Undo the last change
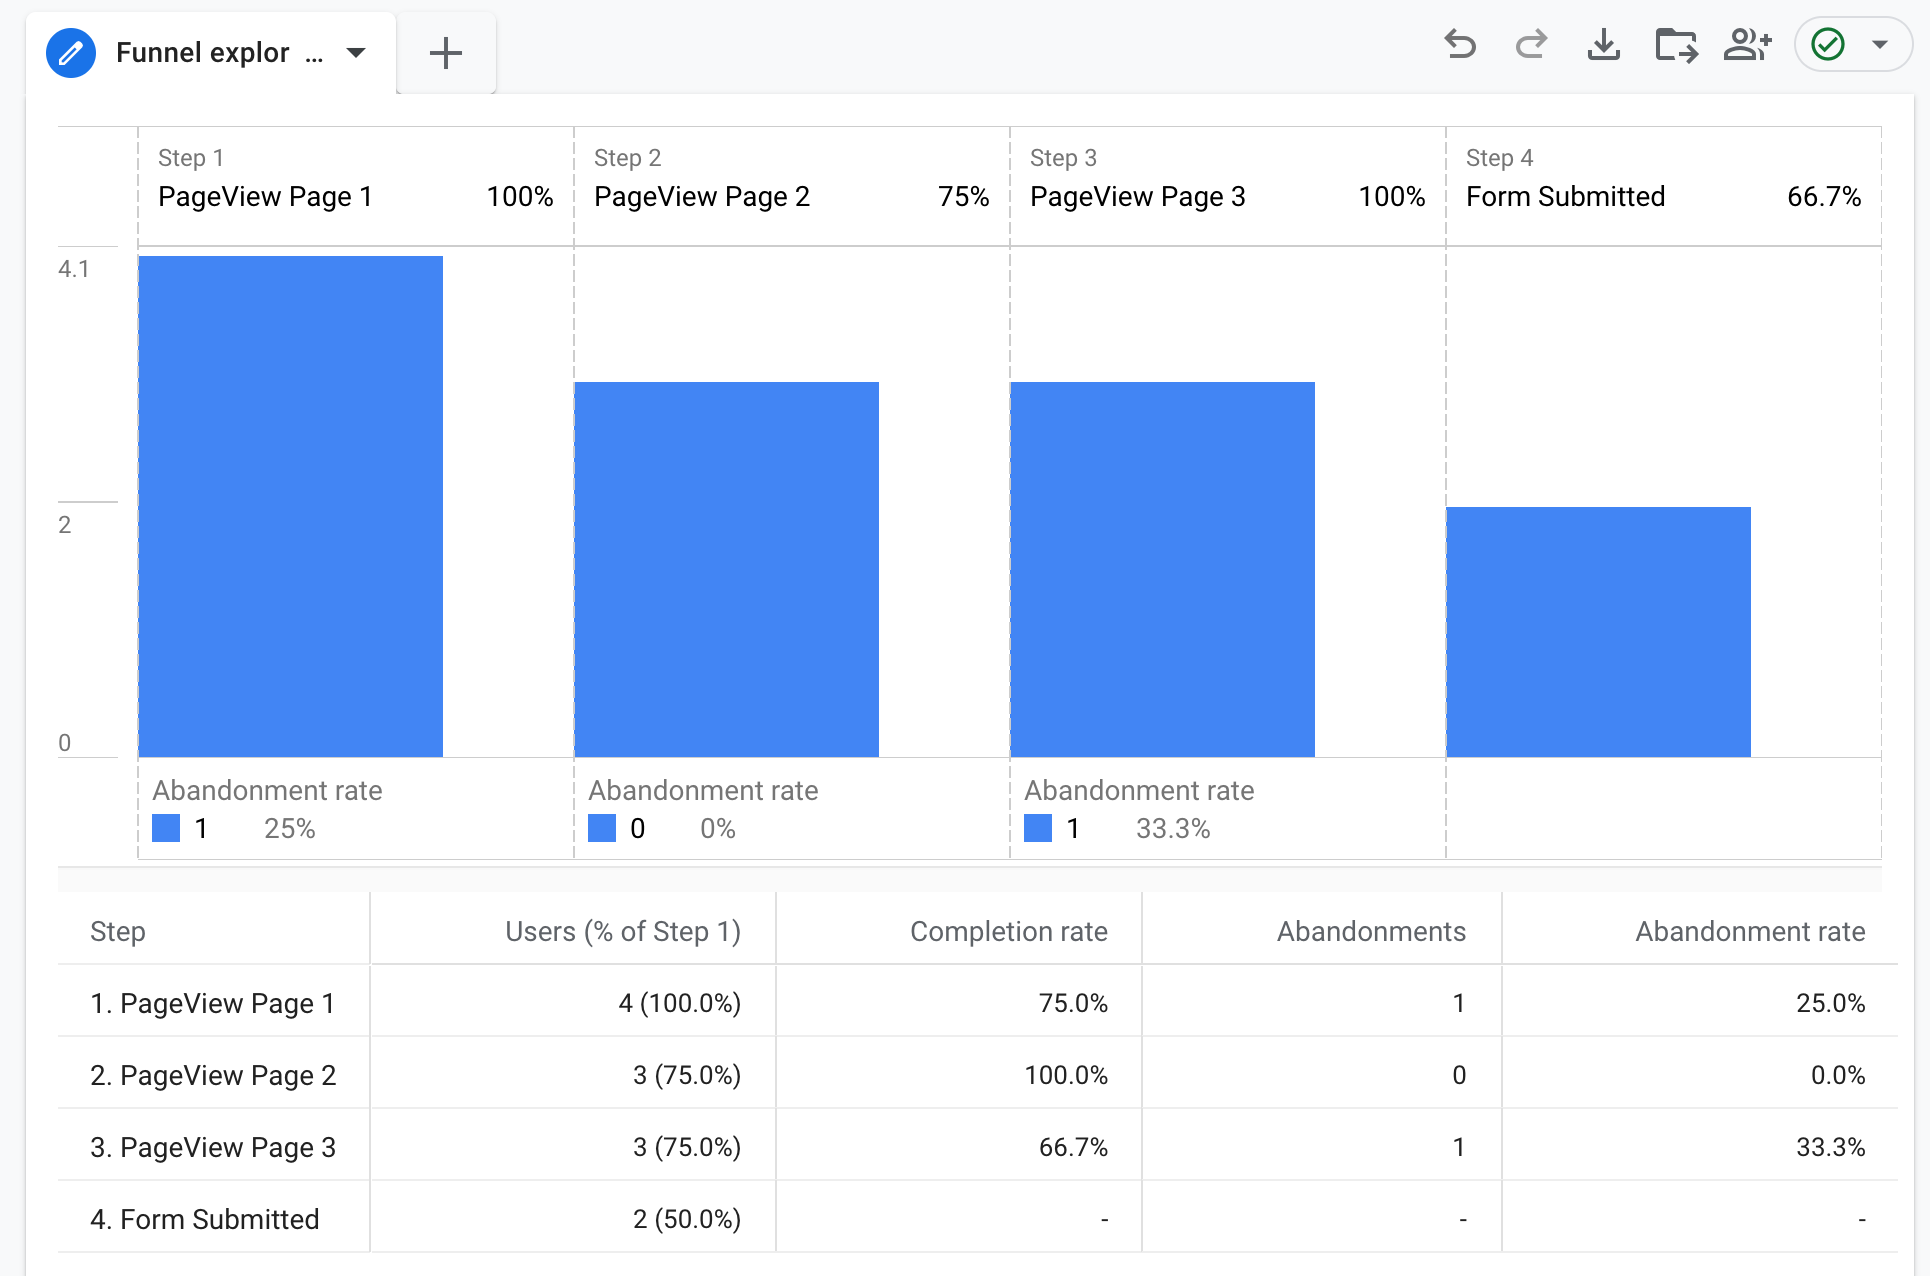This screenshot has height=1276, width=1930. pos(1460,45)
